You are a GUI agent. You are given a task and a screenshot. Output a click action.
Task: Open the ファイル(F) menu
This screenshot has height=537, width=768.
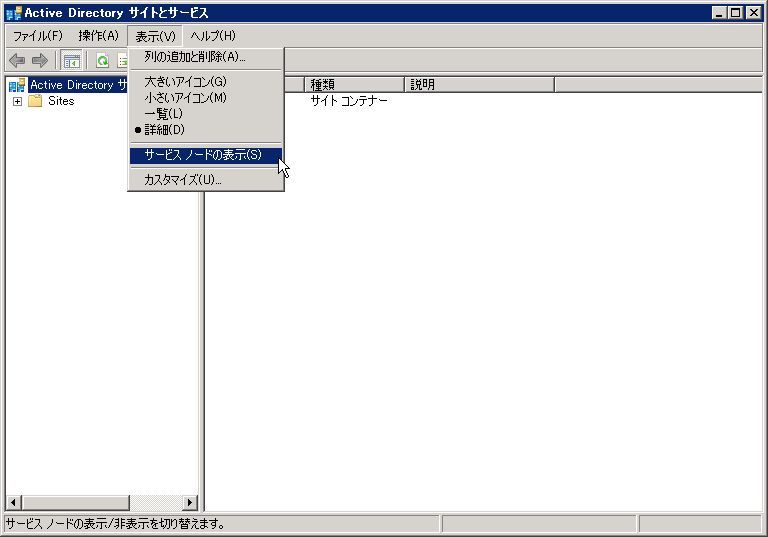click(x=38, y=36)
